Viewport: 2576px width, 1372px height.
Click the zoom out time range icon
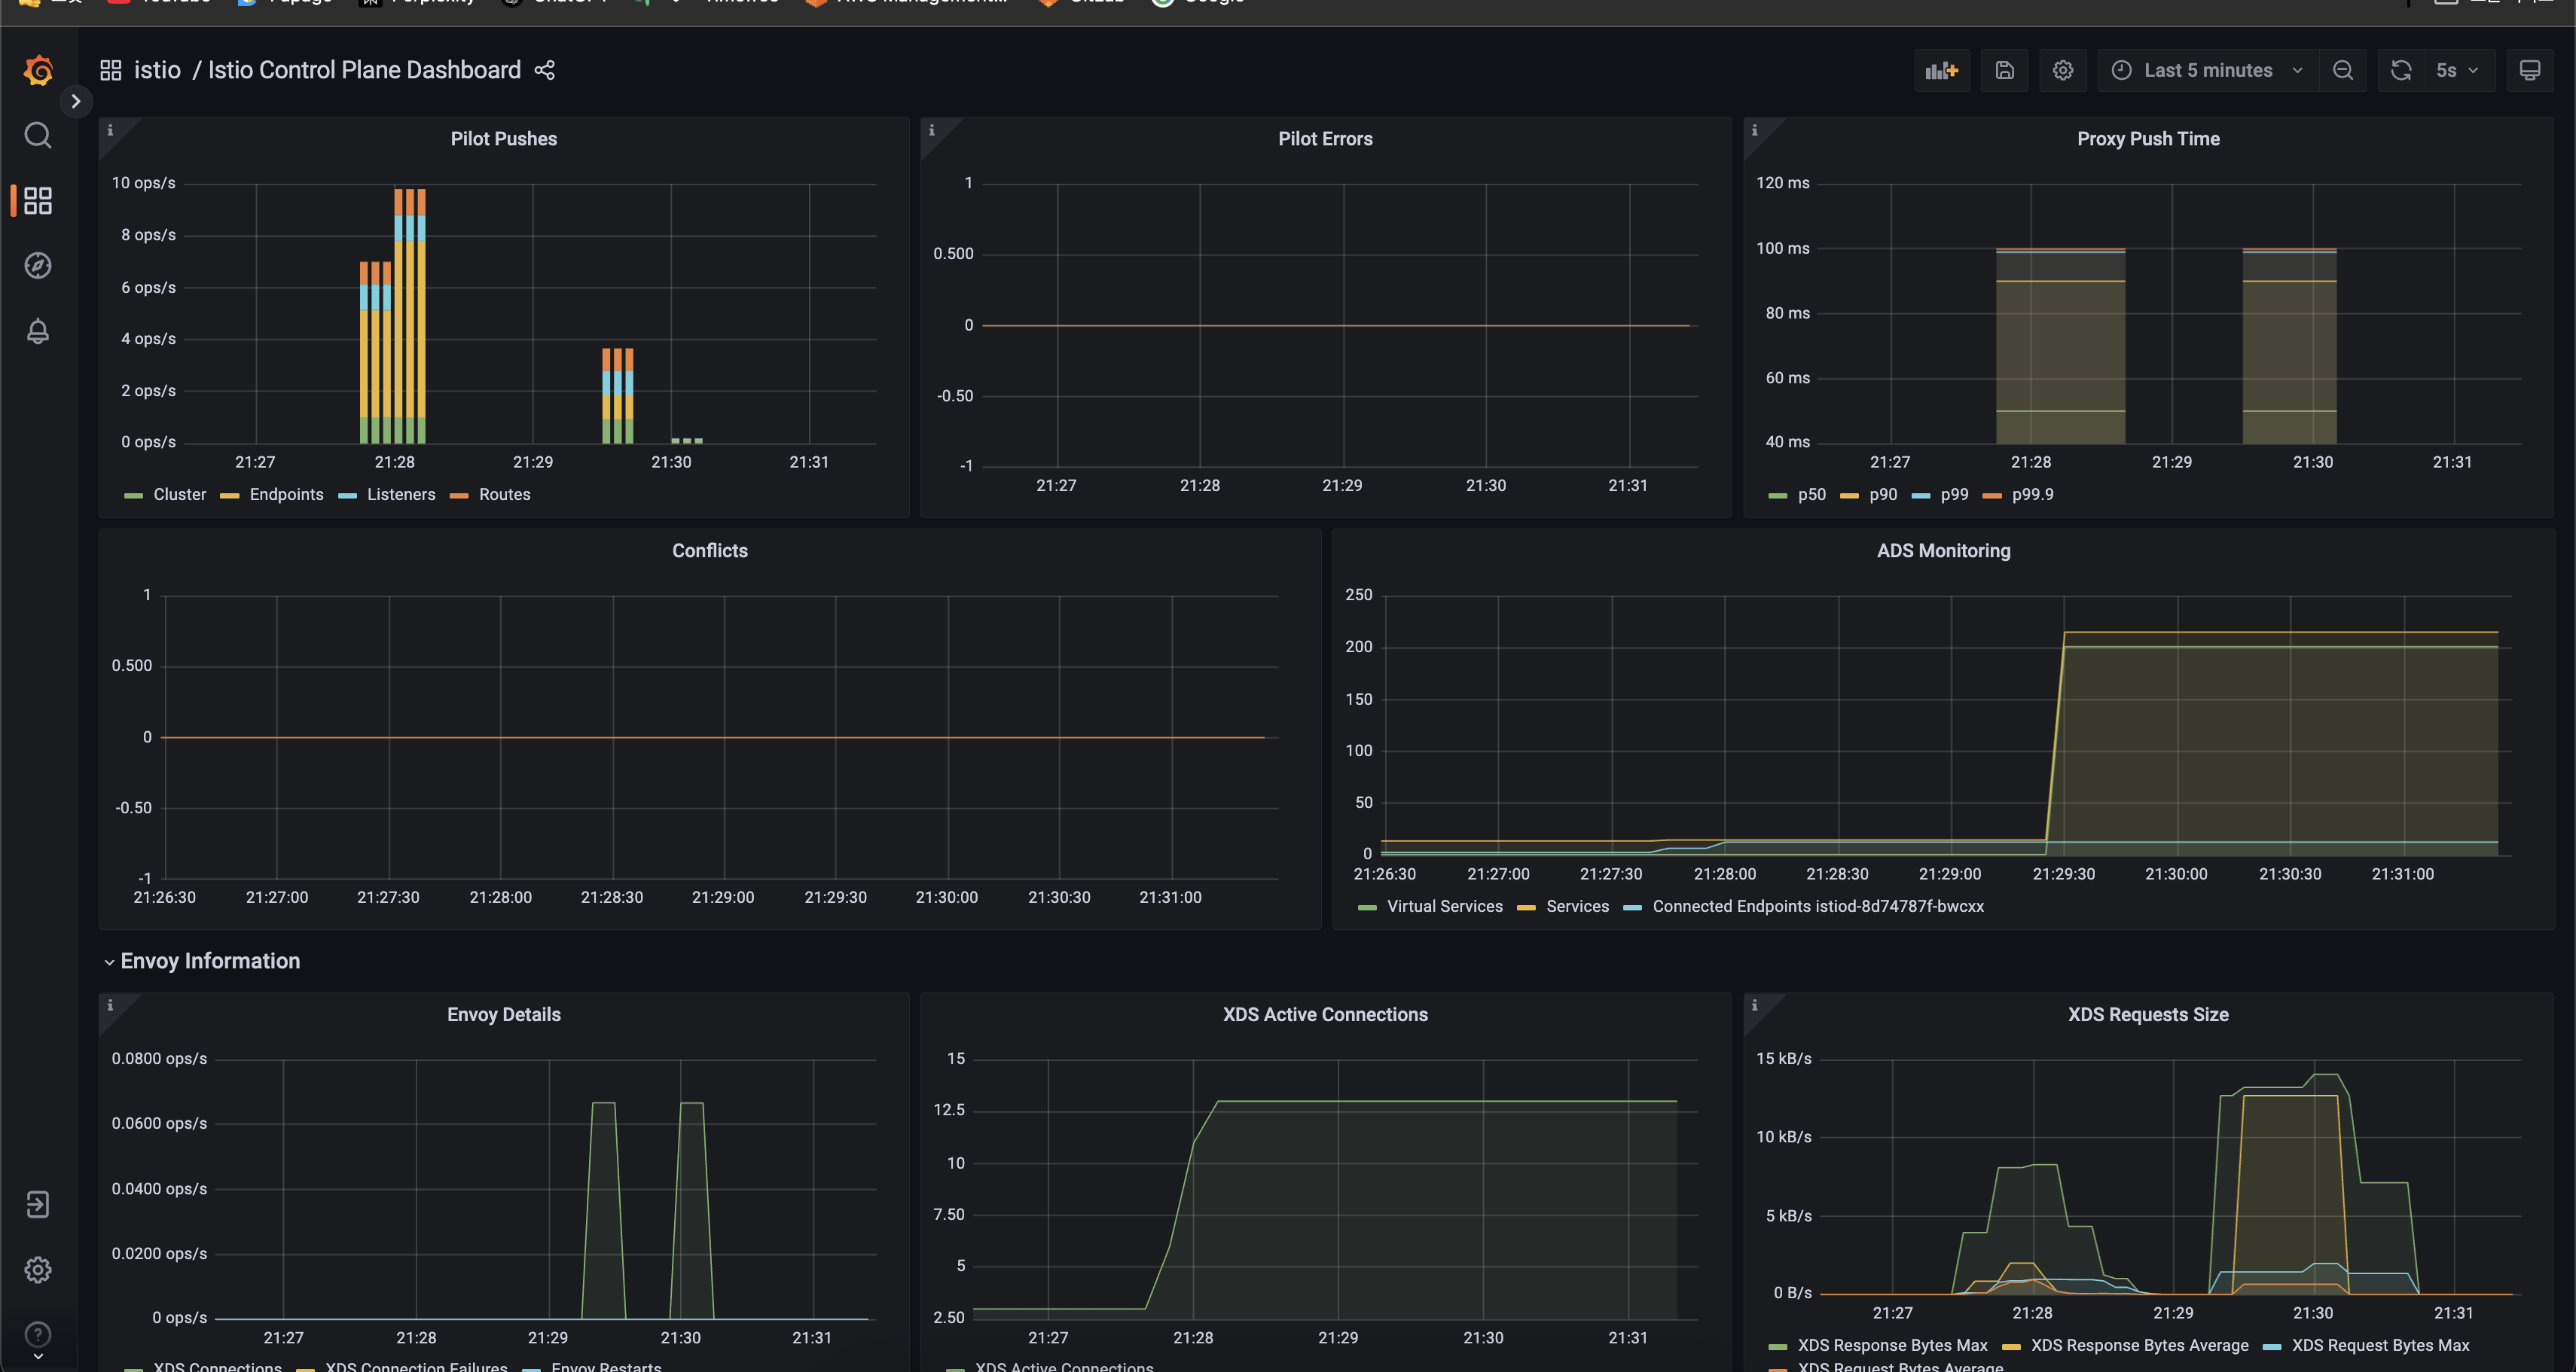[2342, 70]
